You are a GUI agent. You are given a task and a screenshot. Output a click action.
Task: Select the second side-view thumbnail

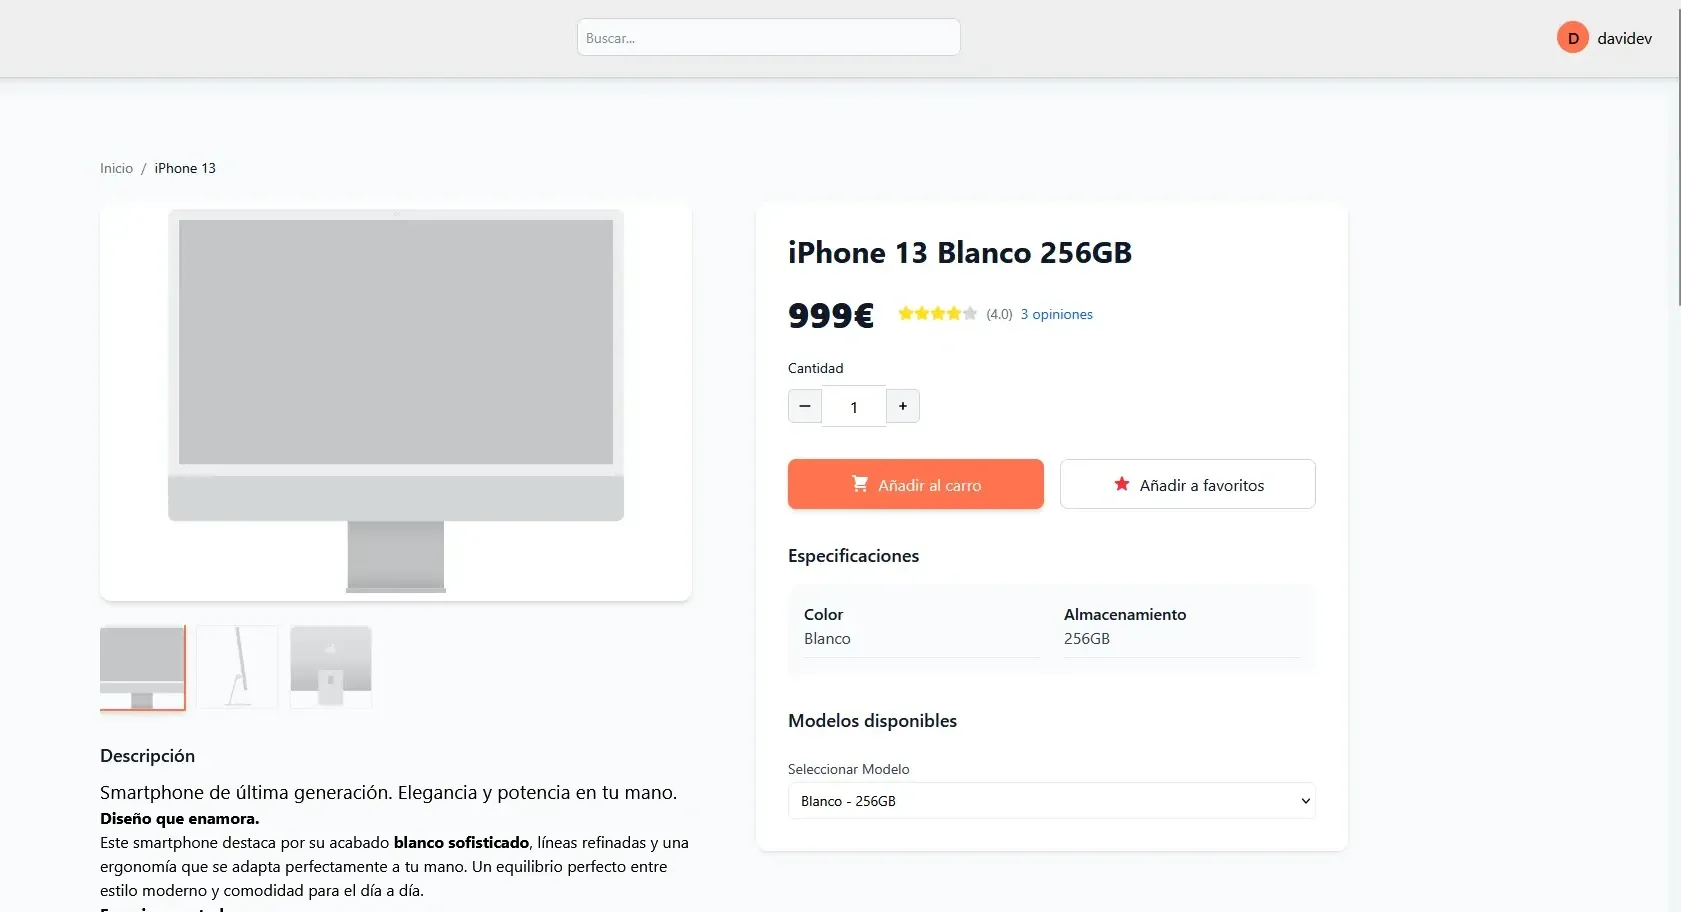pos(237,667)
